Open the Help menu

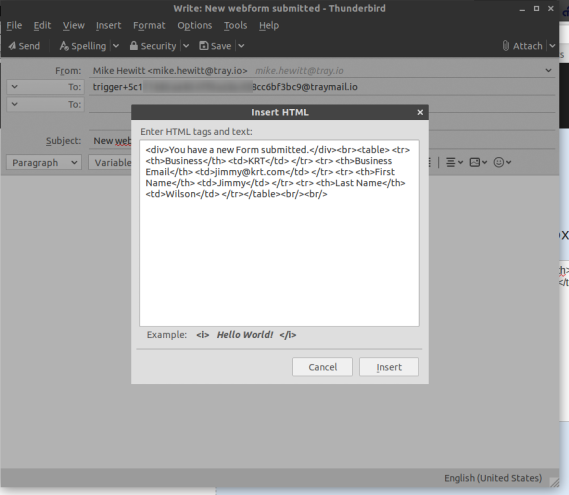click(269, 25)
